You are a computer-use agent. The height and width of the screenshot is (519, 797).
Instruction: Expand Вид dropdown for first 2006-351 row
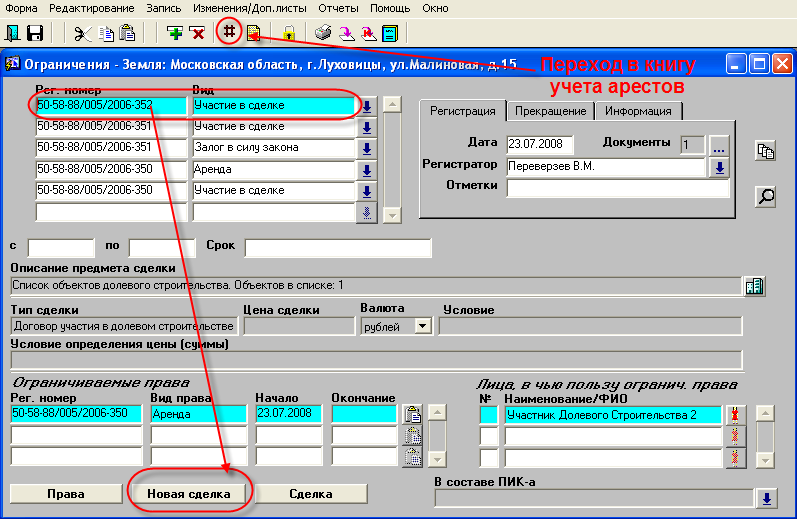tap(367, 128)
